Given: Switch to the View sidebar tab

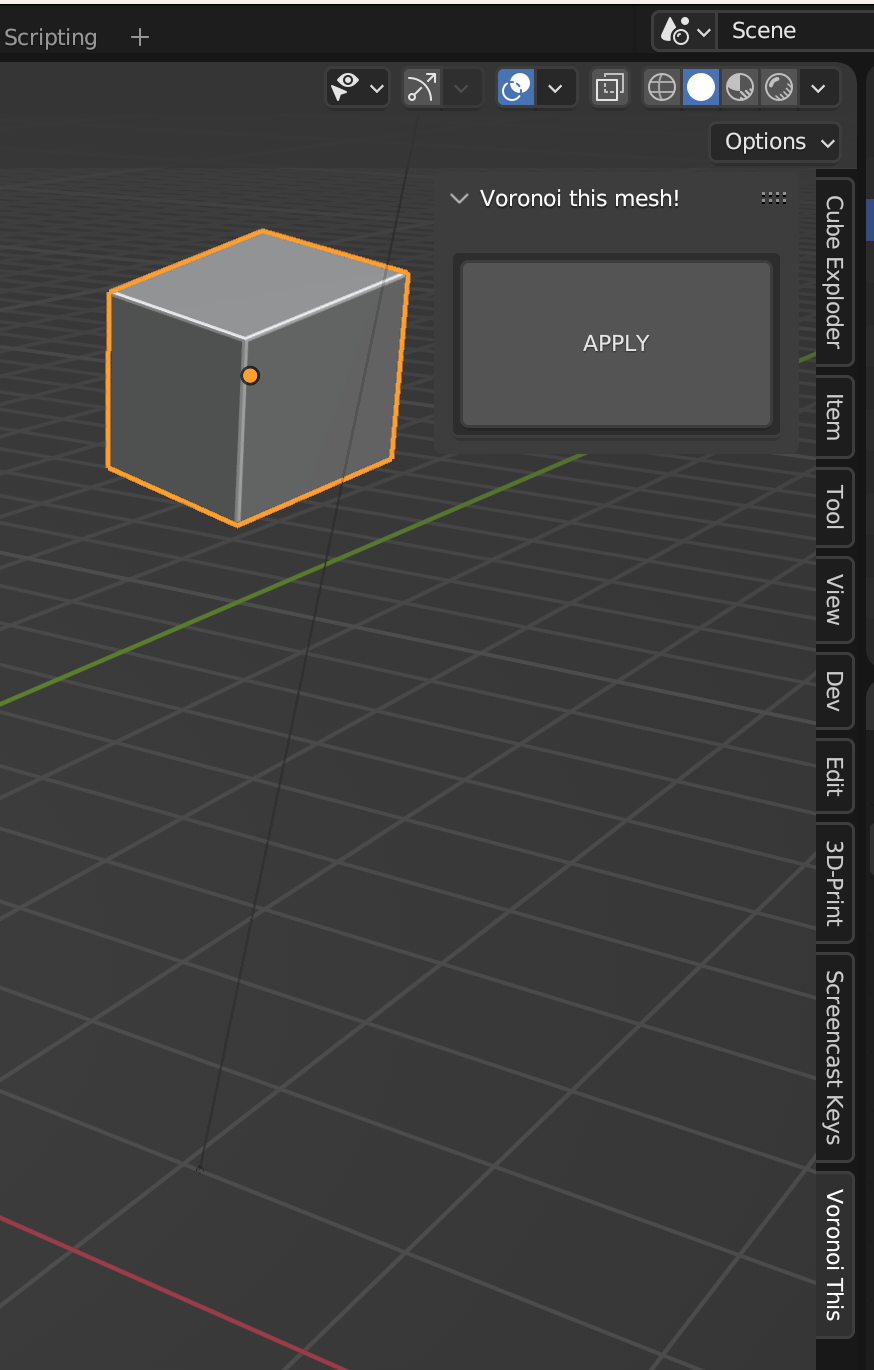Looking at the screenshot, I should [x=834, y=599].
